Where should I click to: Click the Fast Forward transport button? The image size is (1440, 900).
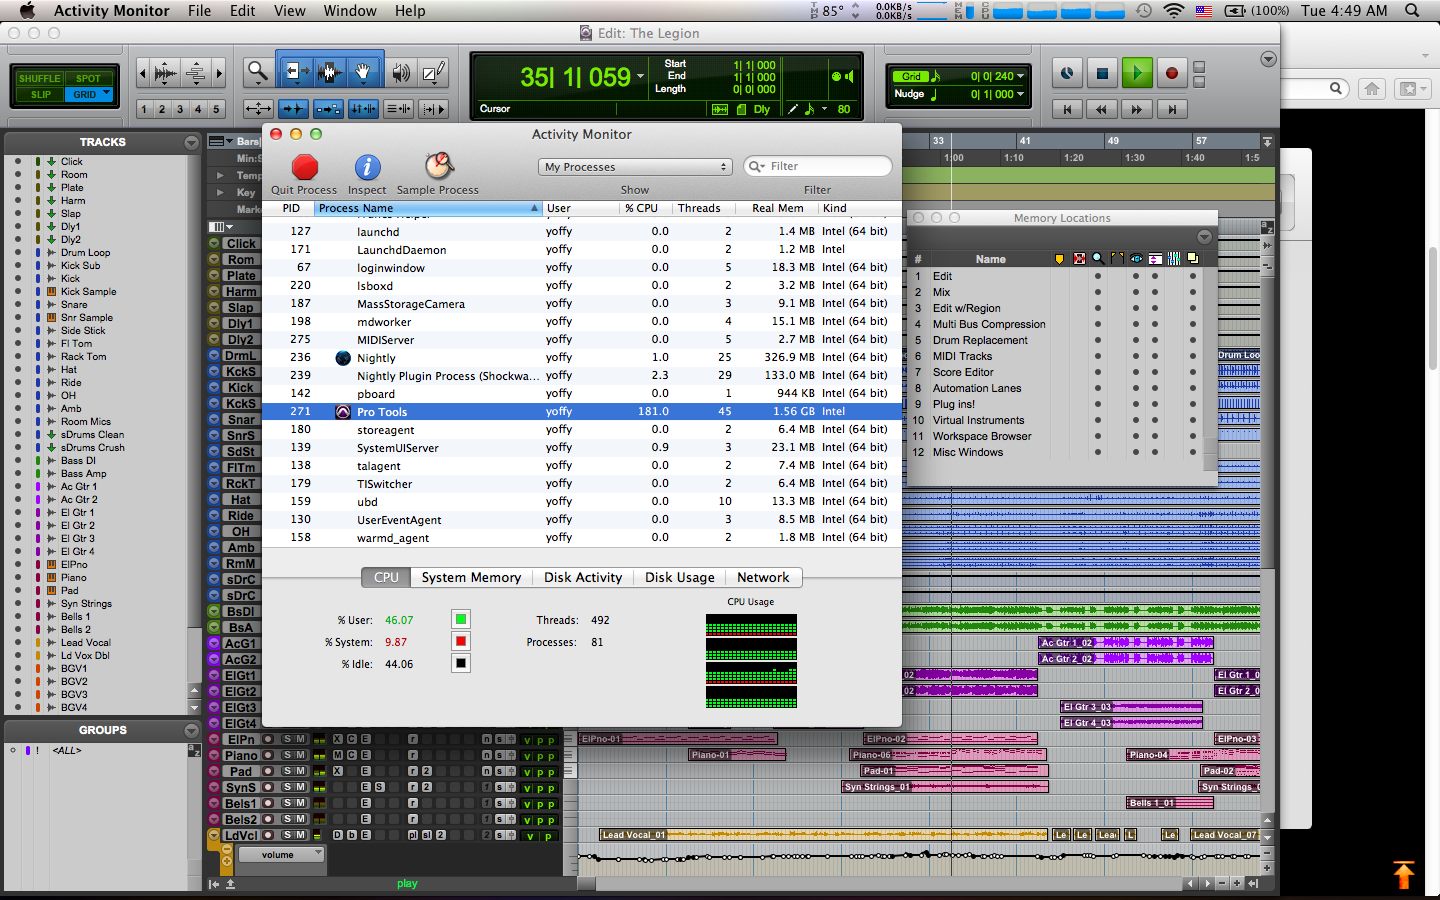(1136, 109)
